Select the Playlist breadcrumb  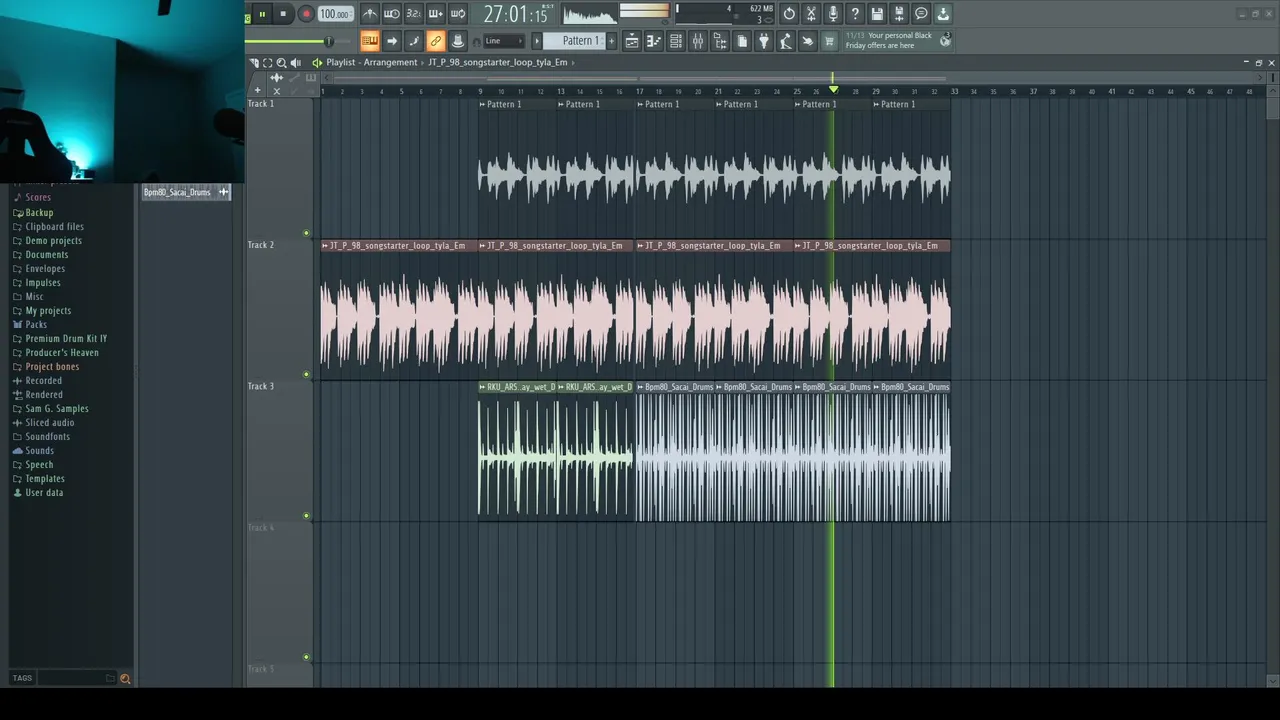tap(340, 62)
